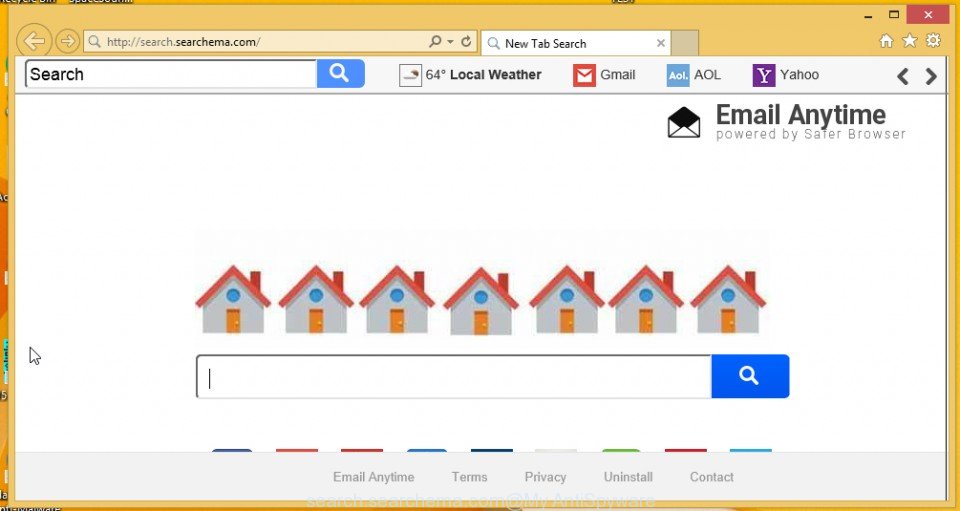960x511 pixels.
Task: Click the main page search input box
Action: (454, 376)
